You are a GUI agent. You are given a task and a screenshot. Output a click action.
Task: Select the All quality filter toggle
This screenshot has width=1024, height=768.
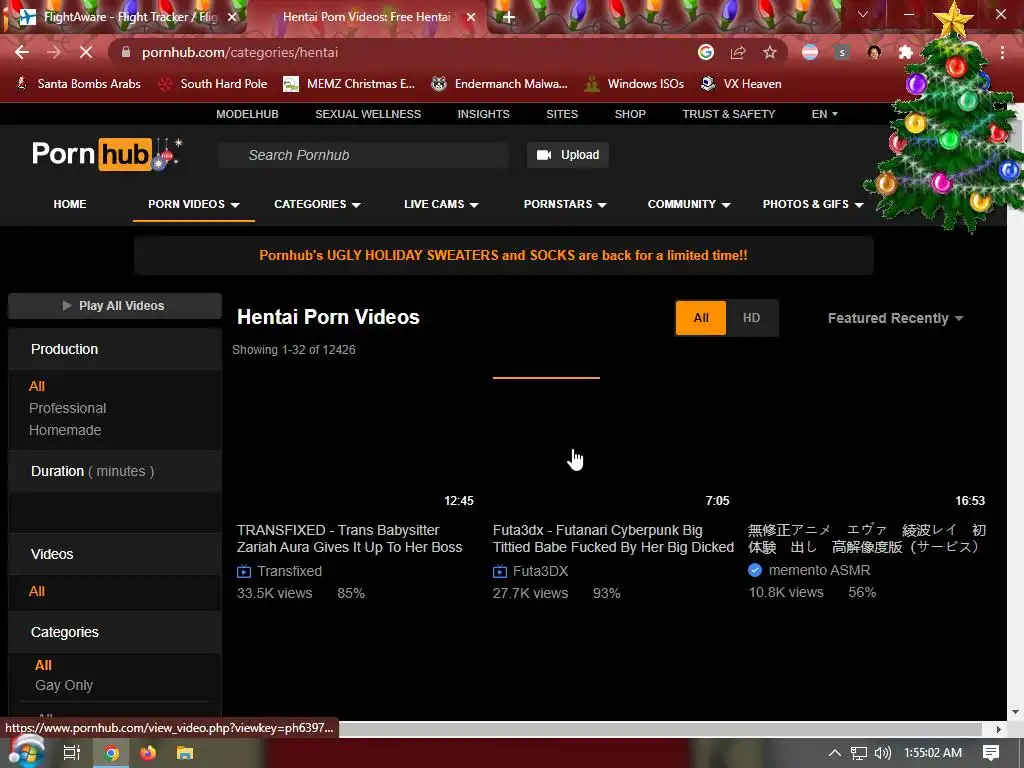(701, 318)
